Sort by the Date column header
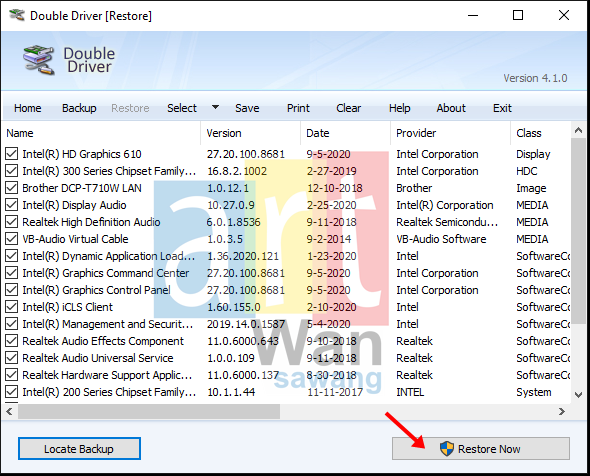 click(x=345, y=133)
